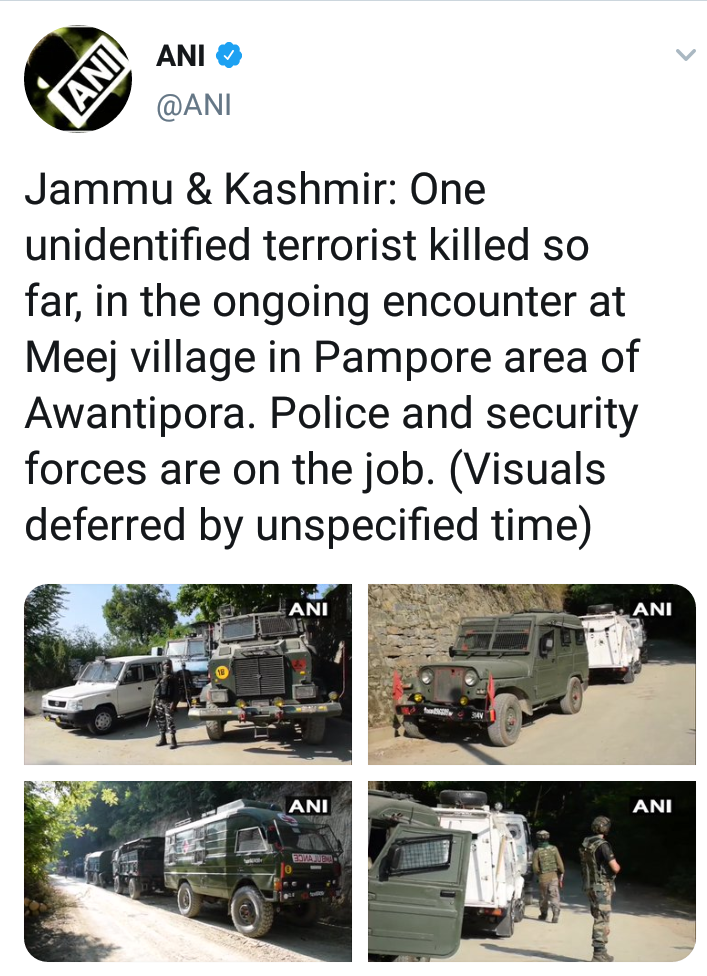
Task: Open the two soldiers walking photo
Action: pyautogui.click(x=531, y=871)
